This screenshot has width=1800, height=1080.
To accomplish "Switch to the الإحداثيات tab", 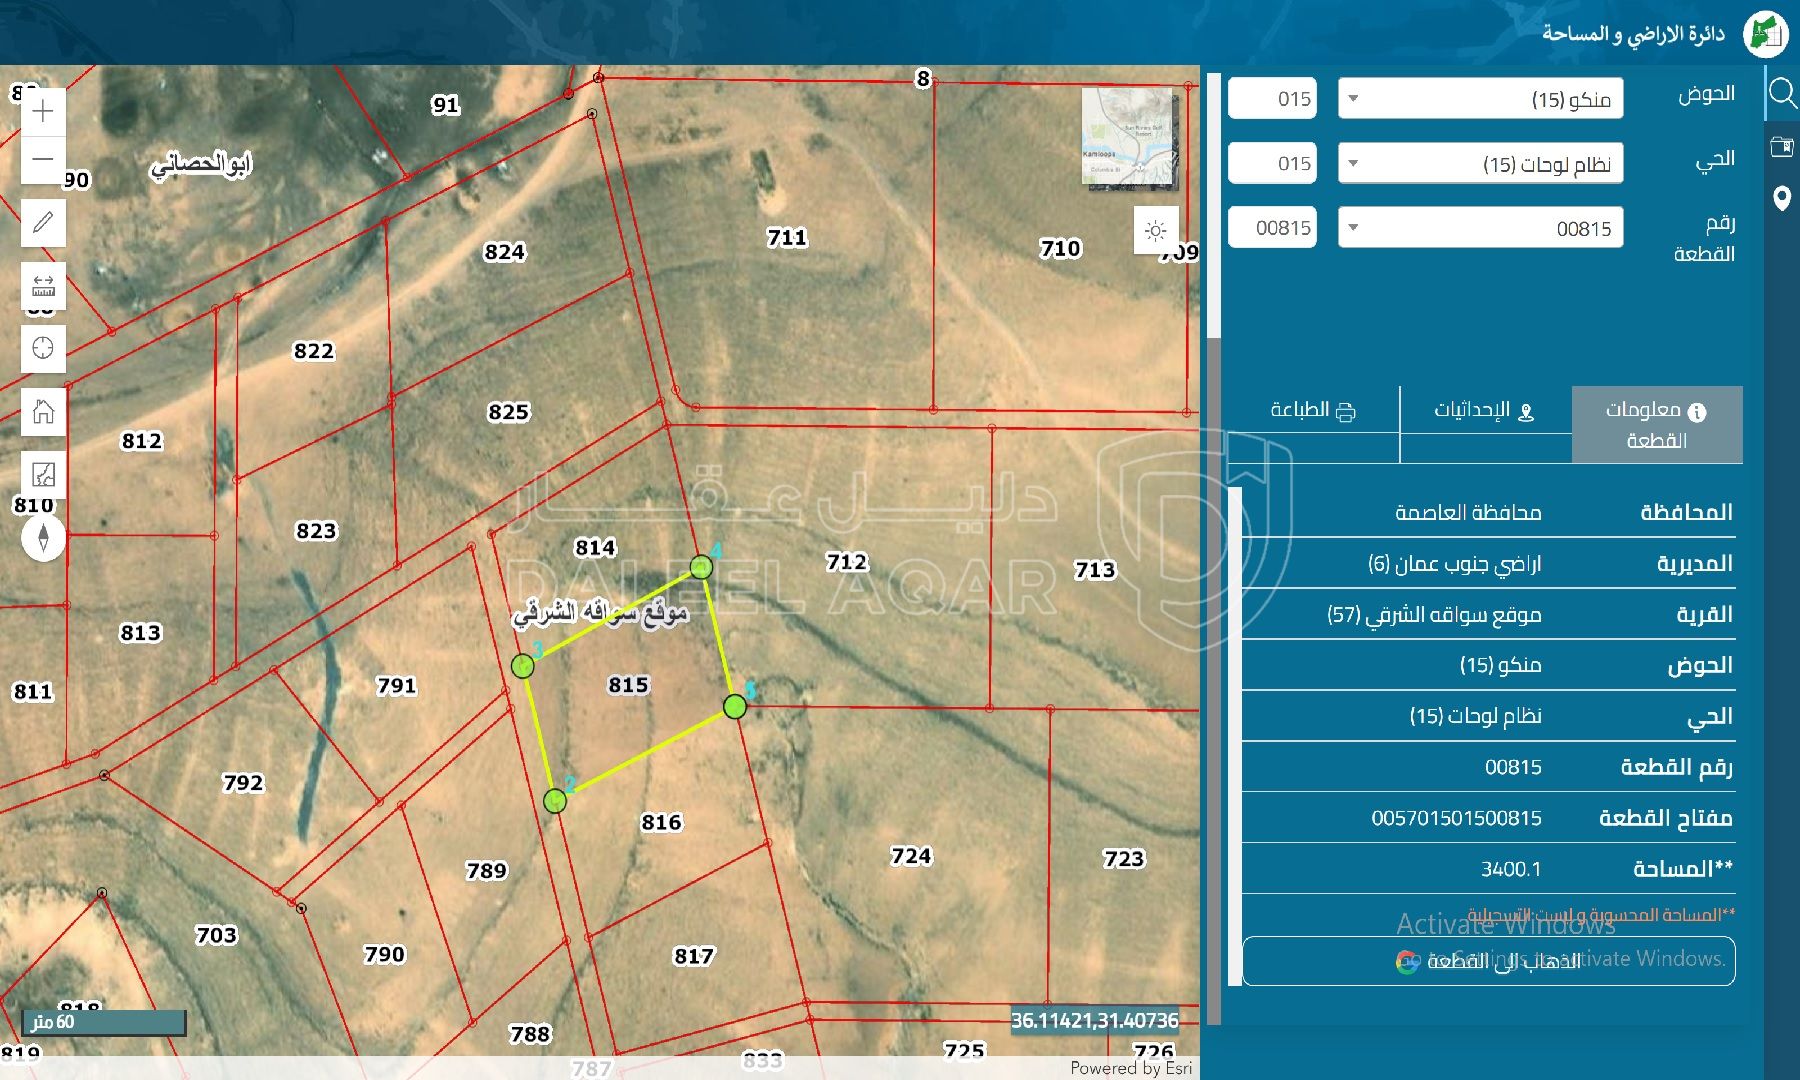I will tap(1484, 411).
